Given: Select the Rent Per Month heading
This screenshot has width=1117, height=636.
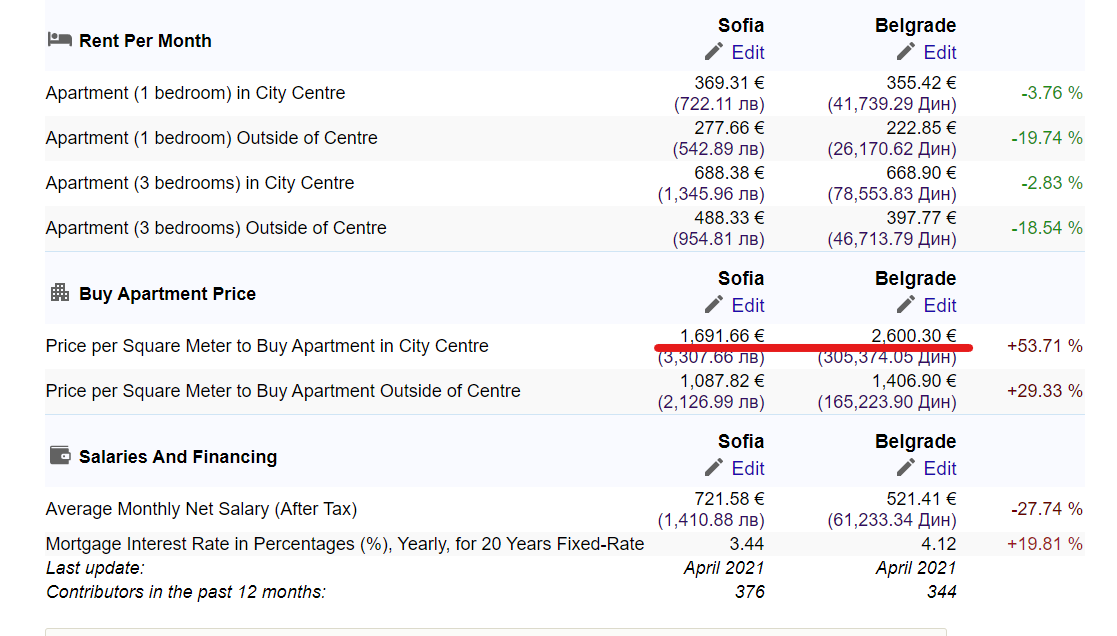Looking at the screenshot, I should point(145,41).
